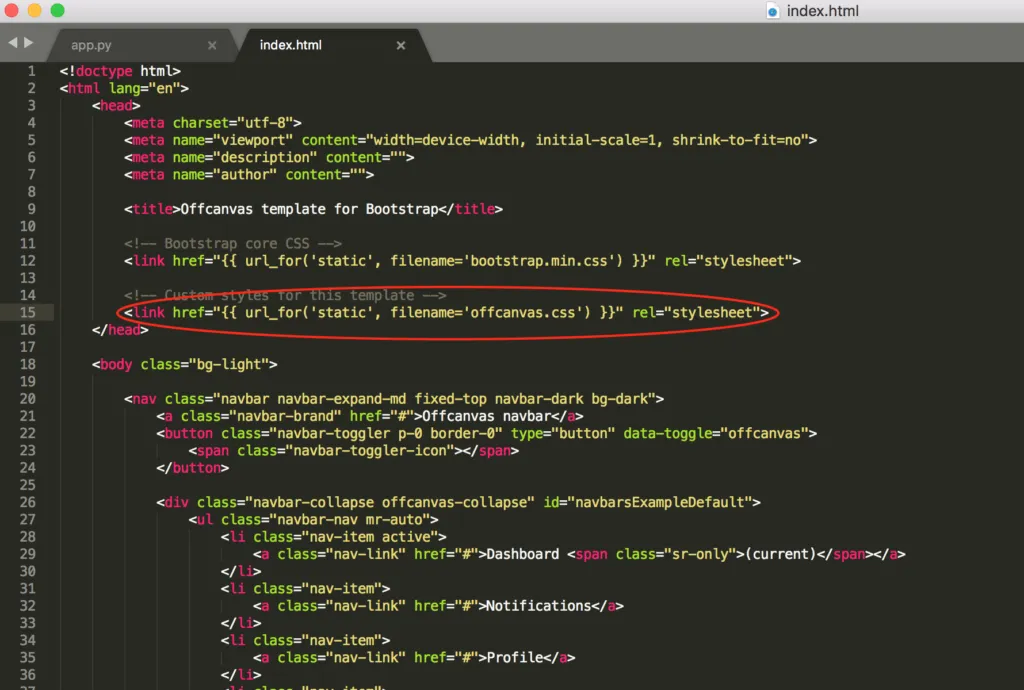Click the button class navbar-toggler line
This screenshot has width=1024, height=690.
click(x=487, y=433)
